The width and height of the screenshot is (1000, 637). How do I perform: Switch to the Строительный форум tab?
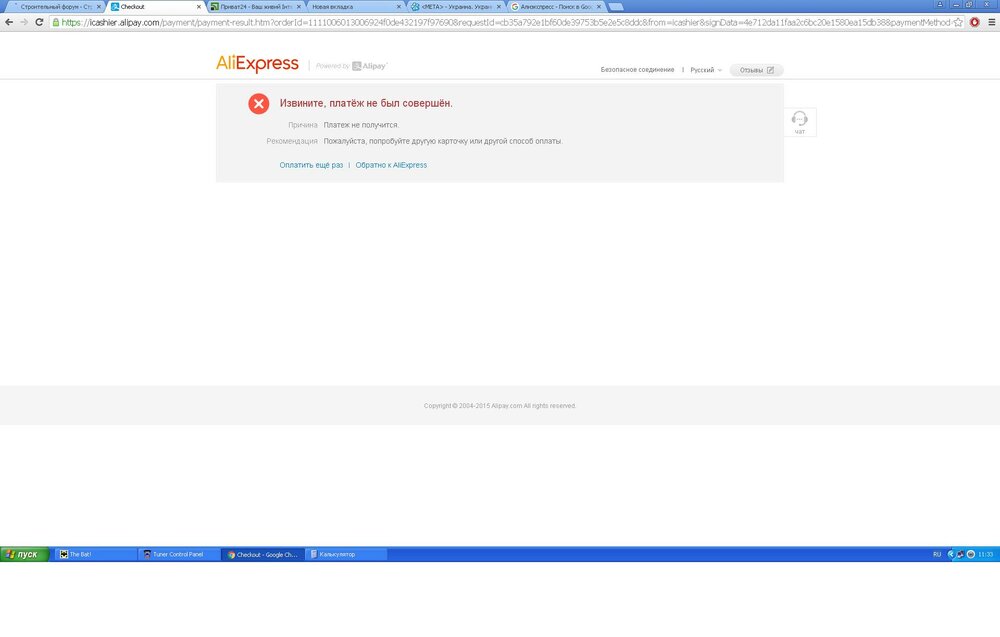[x=54, y=7]
